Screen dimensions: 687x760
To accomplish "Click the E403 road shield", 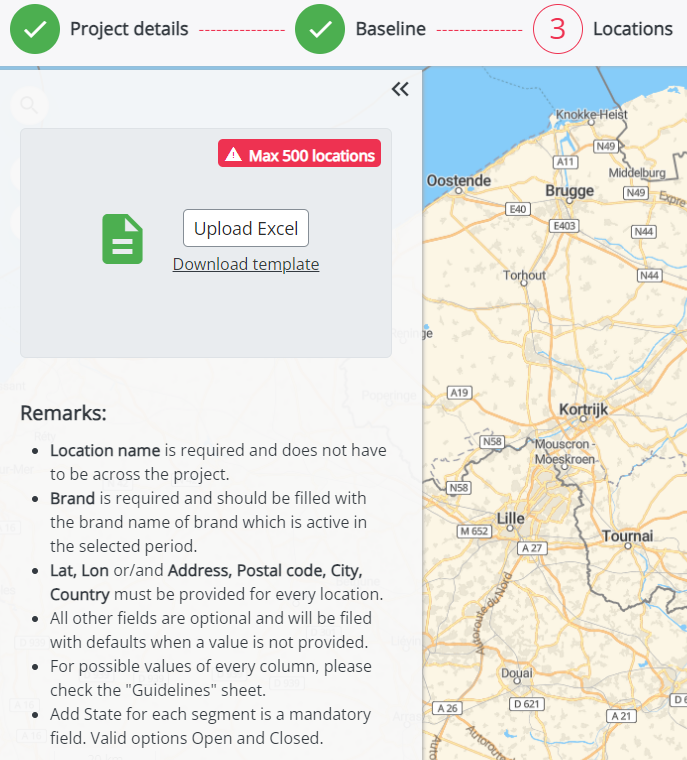I will point(564,226).
